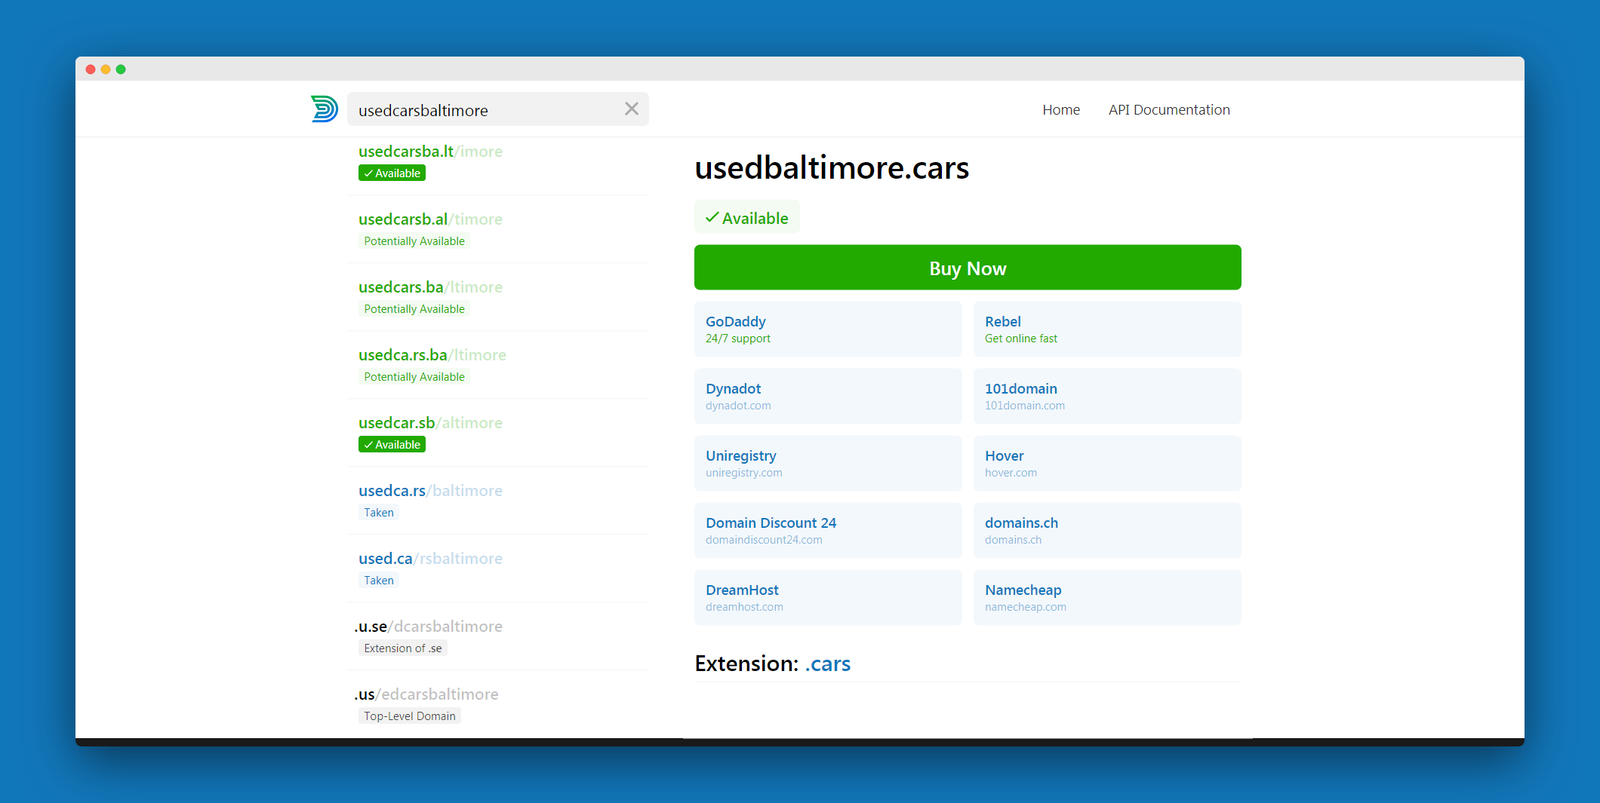This screenshot has height=803, width=1600.
Task: Select the usedca.rs/baltimore result
Action: (x=499, y=502)
